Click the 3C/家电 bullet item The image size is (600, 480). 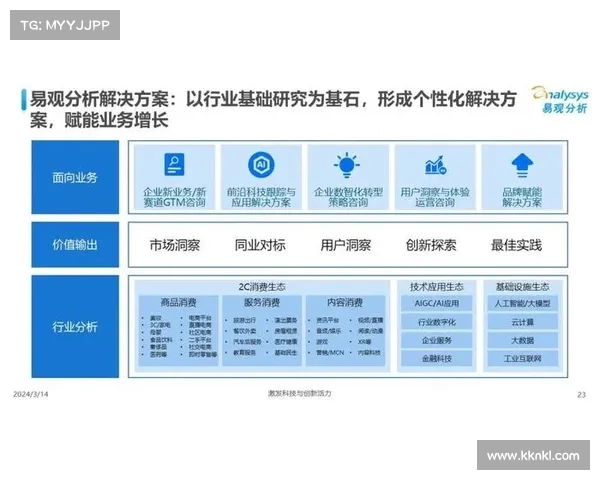click(160, 325)
